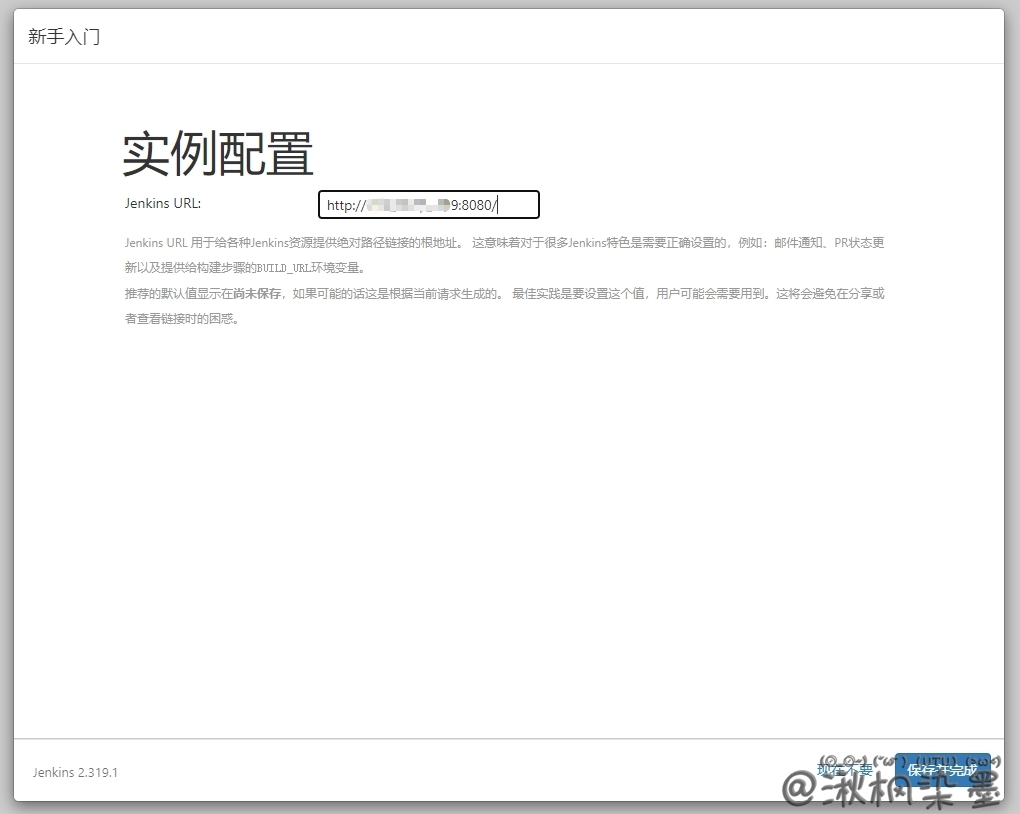Click the last line 者查看链接时的困惑
1020x814 pixels.
coord(182,319)
